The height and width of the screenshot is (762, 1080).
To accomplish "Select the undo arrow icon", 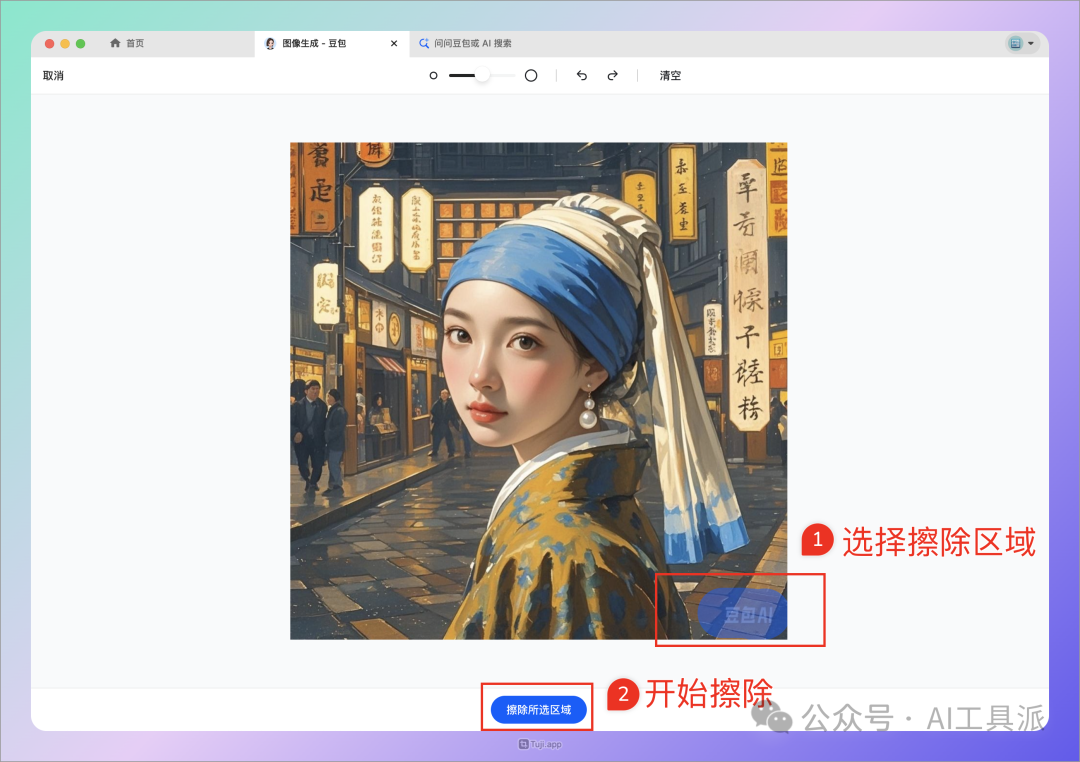I will click(x=581, y=75).
